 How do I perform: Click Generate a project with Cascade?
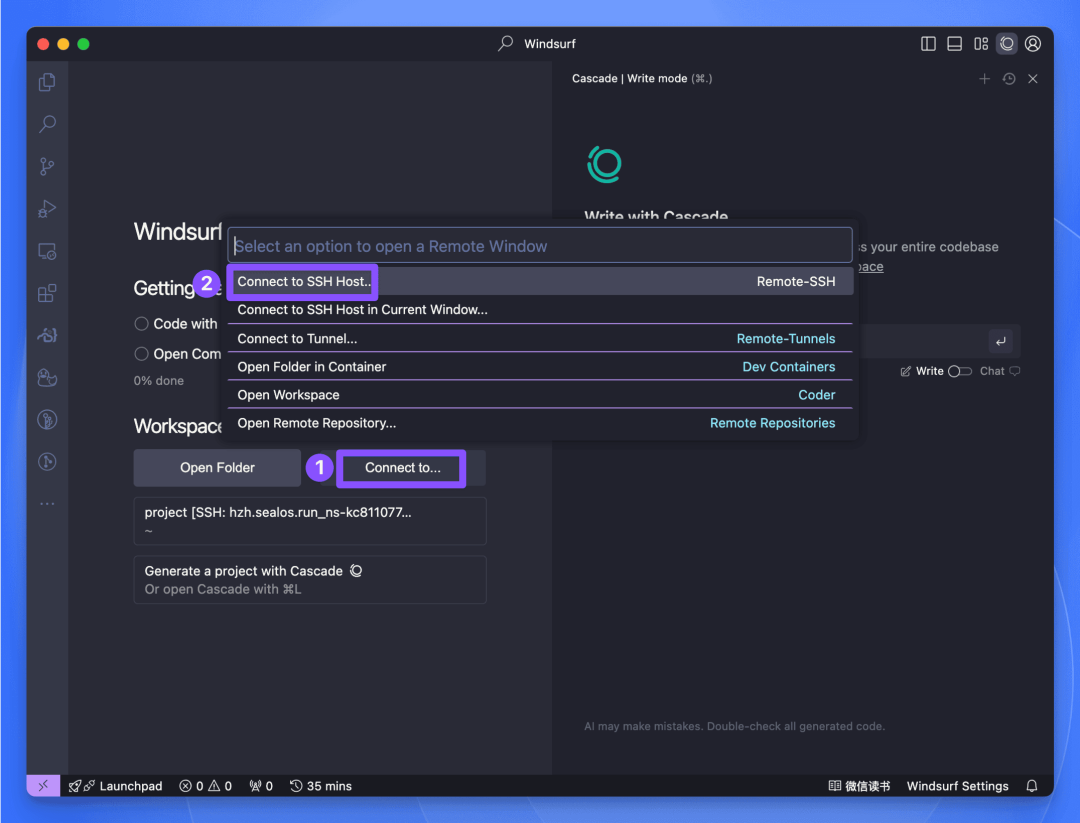[x=310, y=580]
